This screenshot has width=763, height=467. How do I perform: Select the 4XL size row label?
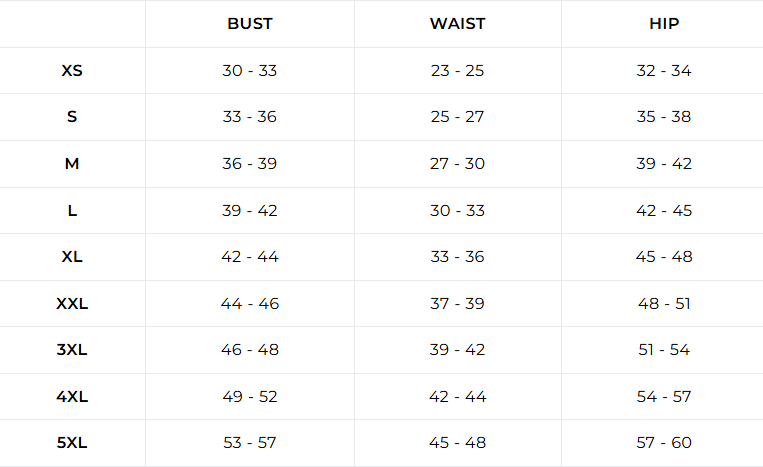click(x=72, y=396)
